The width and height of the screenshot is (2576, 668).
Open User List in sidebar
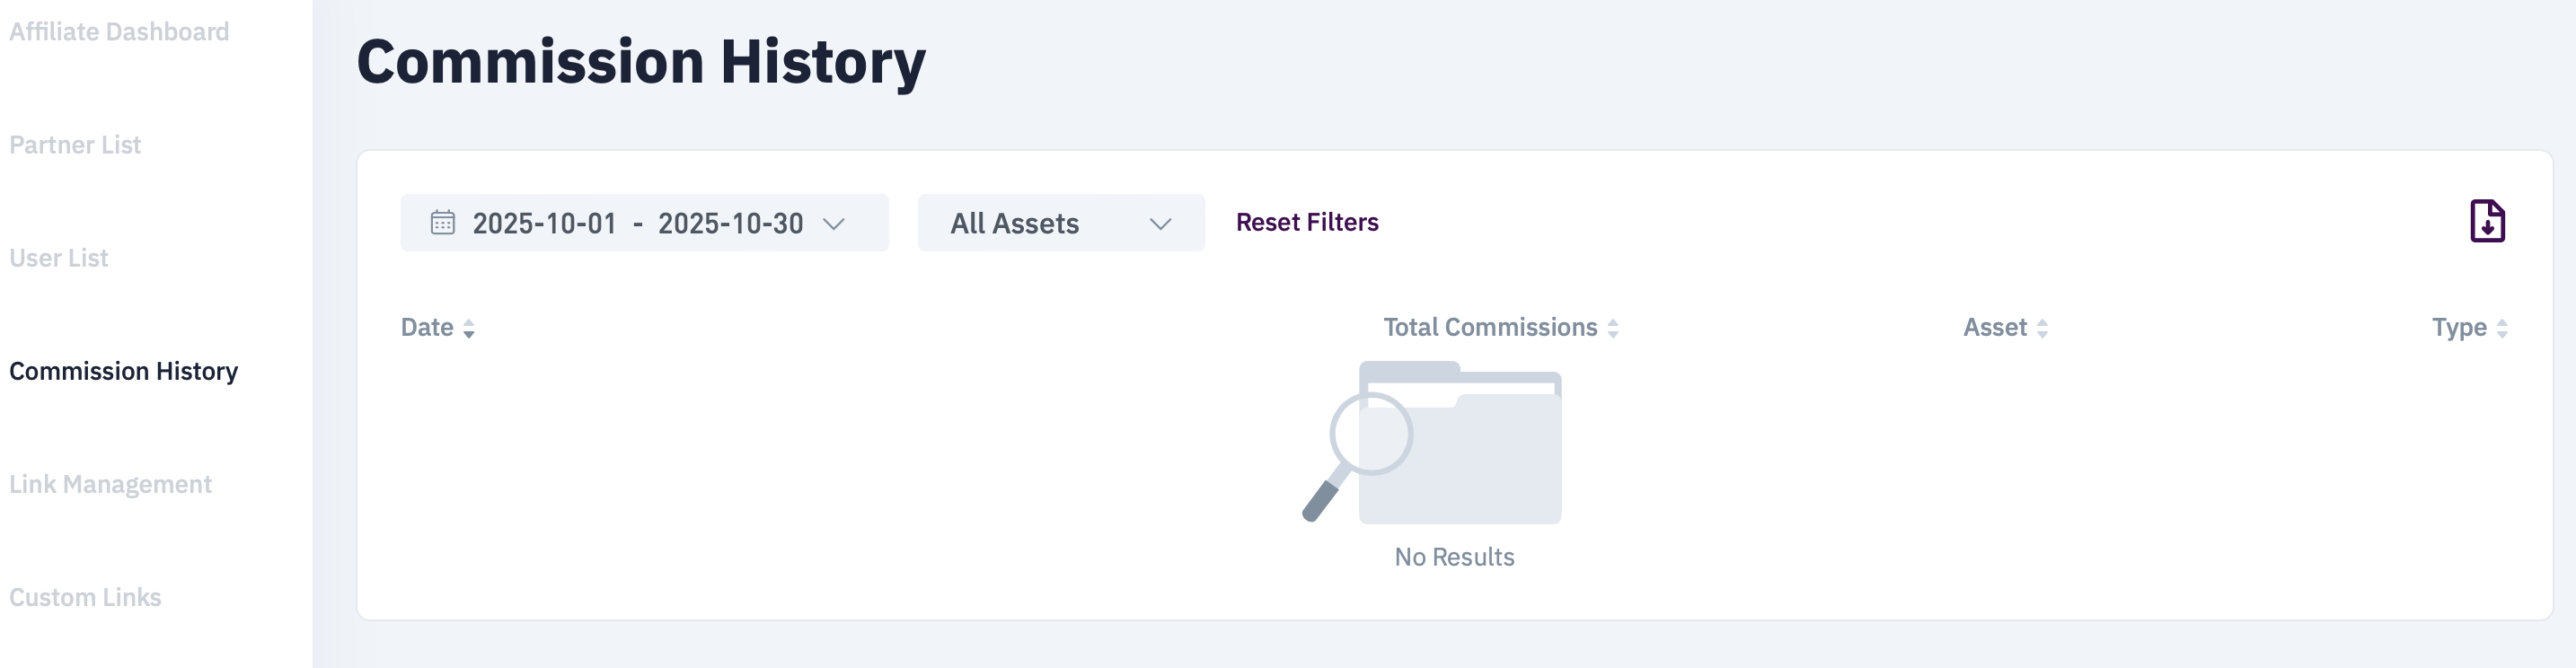click(59, 258)
